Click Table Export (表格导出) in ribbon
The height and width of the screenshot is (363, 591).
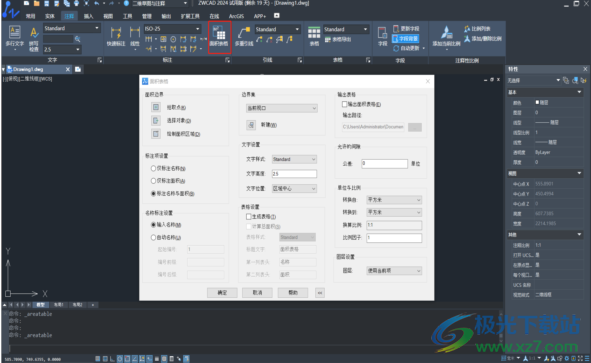[x=338, y=40]
